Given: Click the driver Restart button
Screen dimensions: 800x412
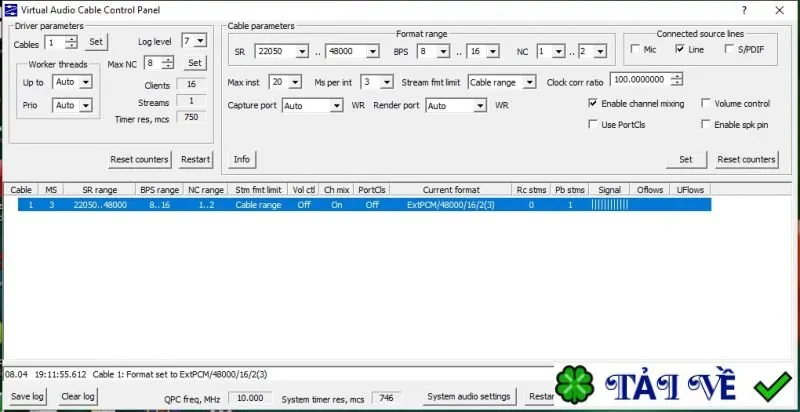Looking at the screenshot, I should (195, 159).
